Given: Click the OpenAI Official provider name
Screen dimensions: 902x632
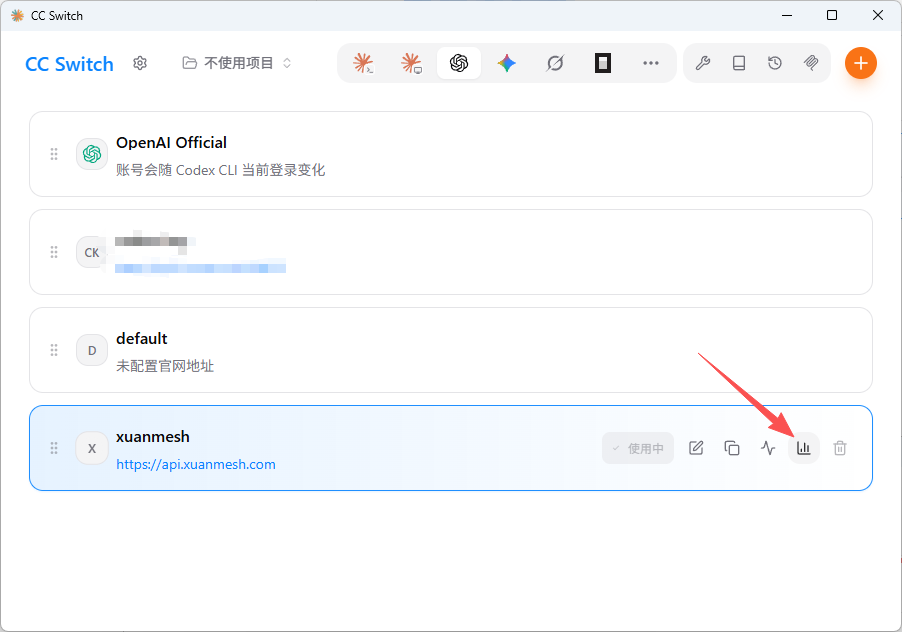Looking at the screenshot, I should (x=171, y=143).
